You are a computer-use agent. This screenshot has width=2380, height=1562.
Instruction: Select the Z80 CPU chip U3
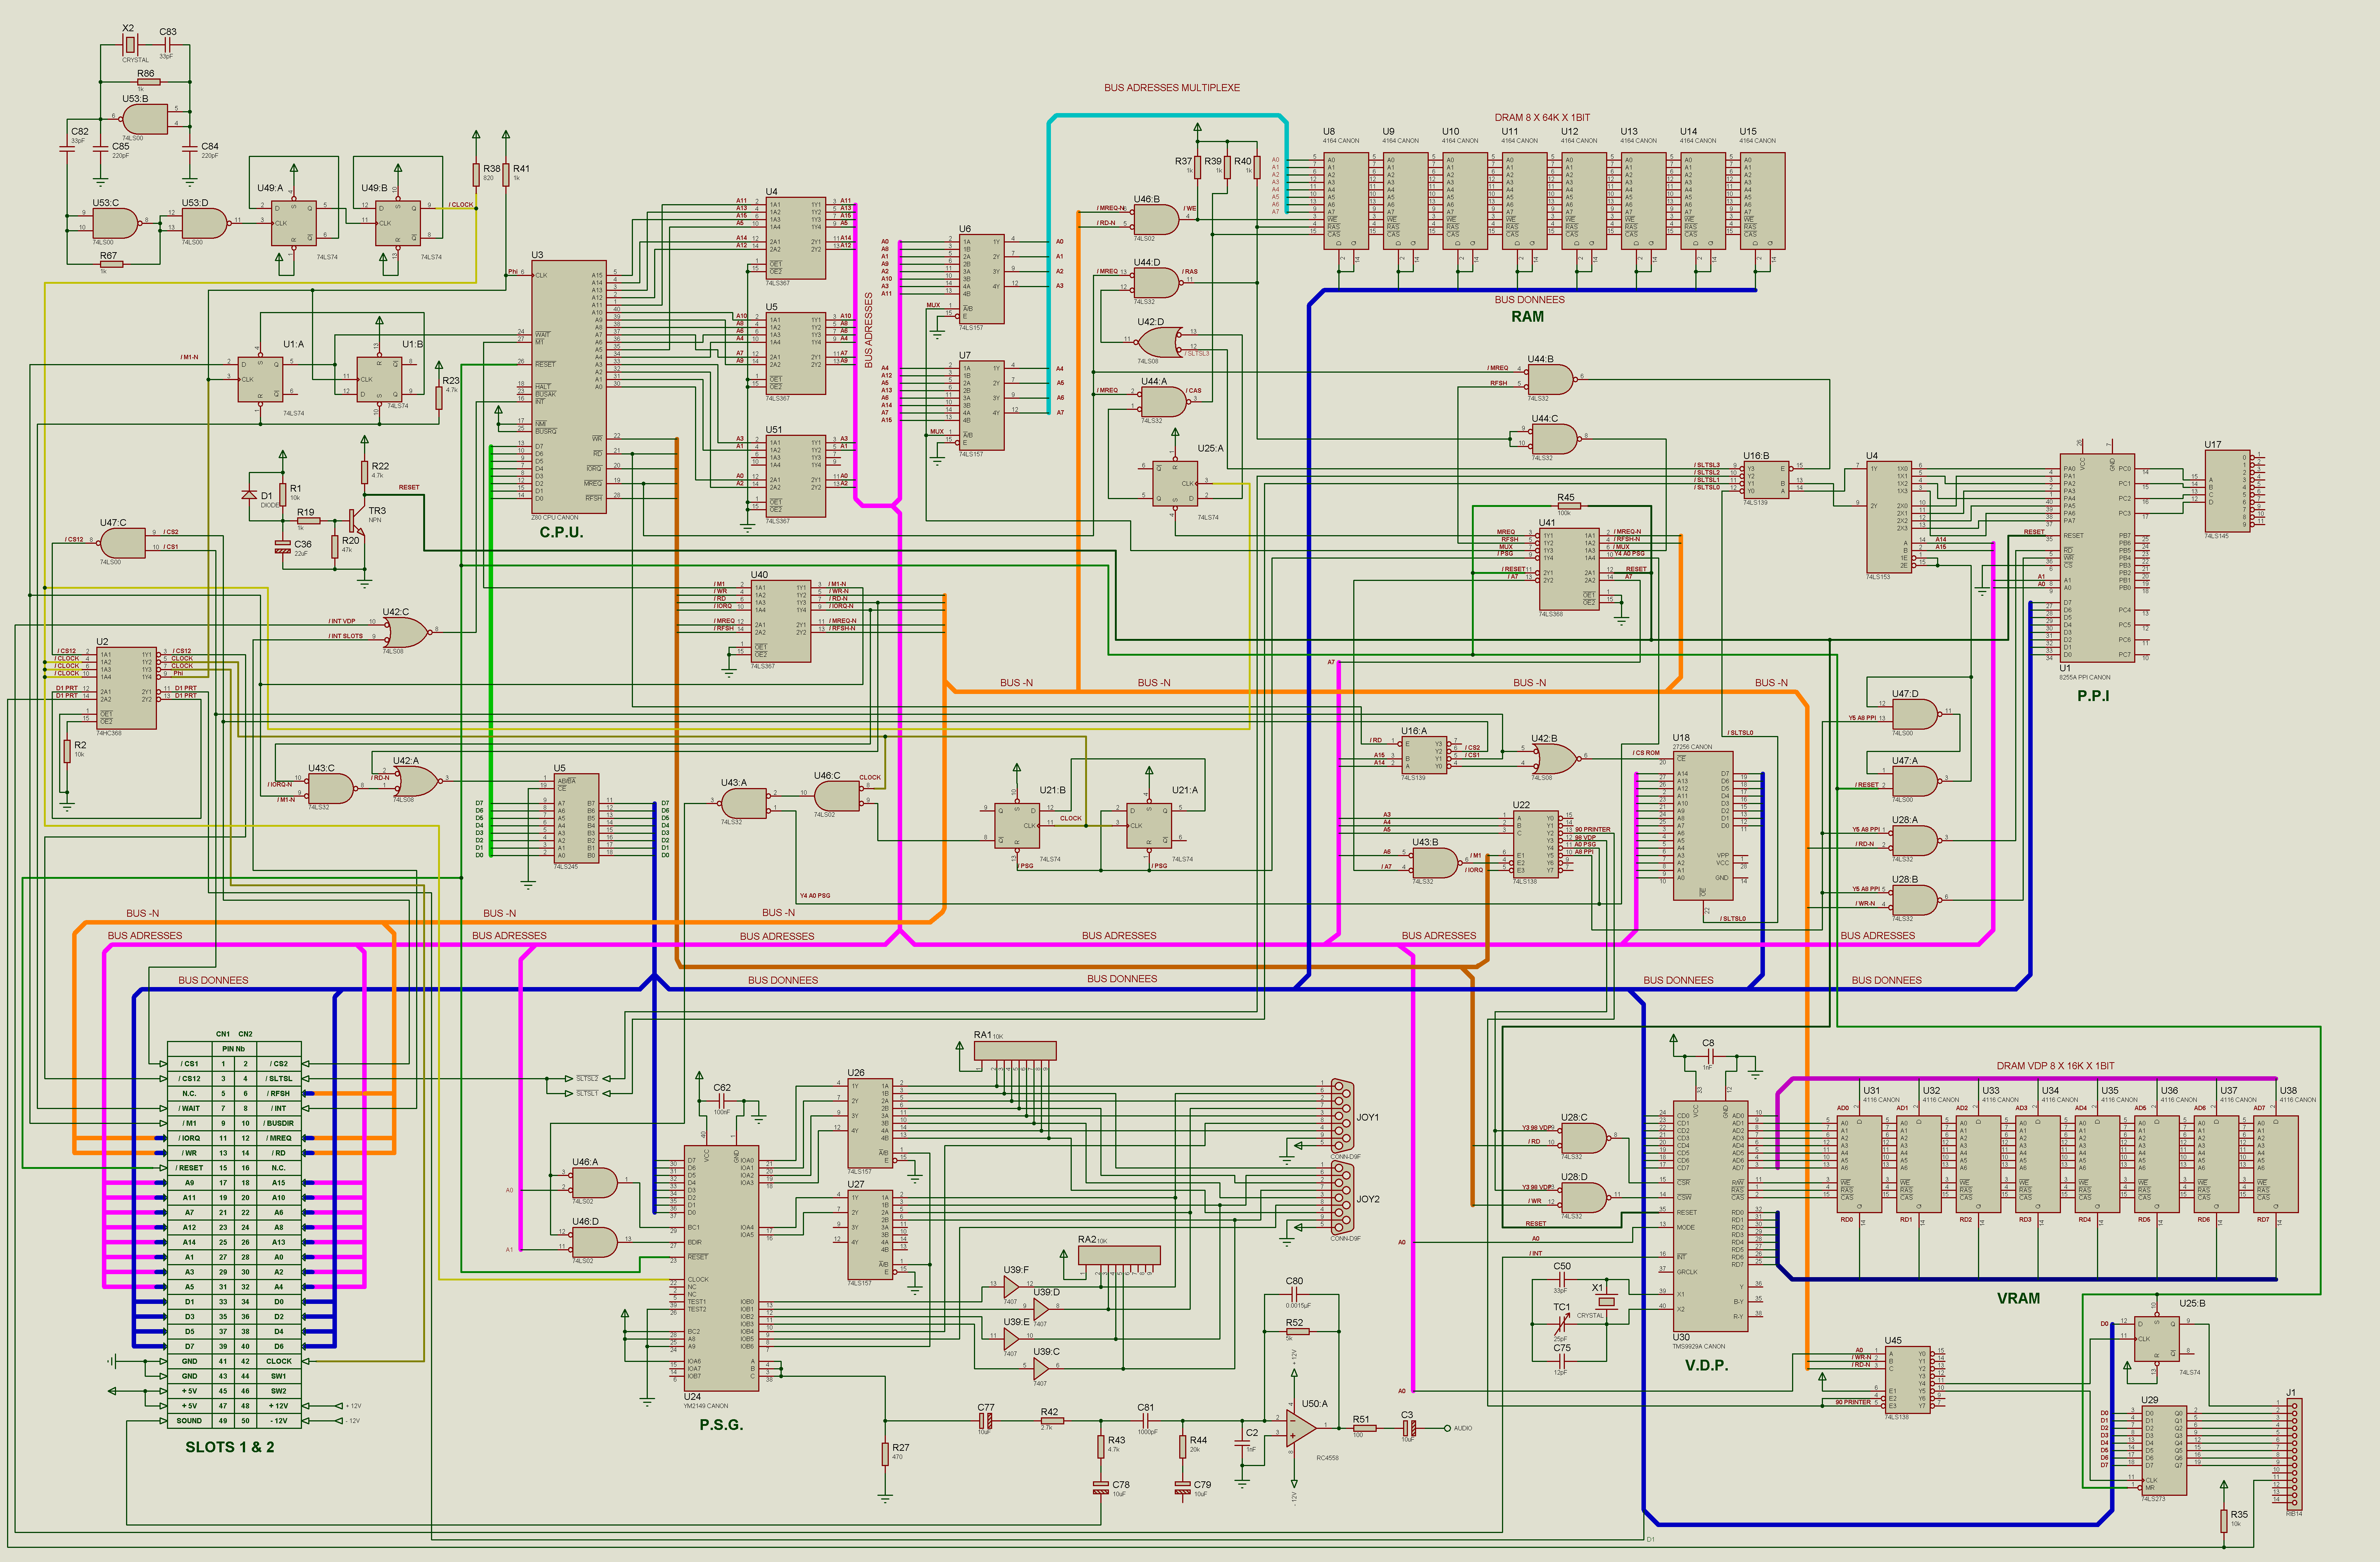pyautogui.click(x=568, y=388)
